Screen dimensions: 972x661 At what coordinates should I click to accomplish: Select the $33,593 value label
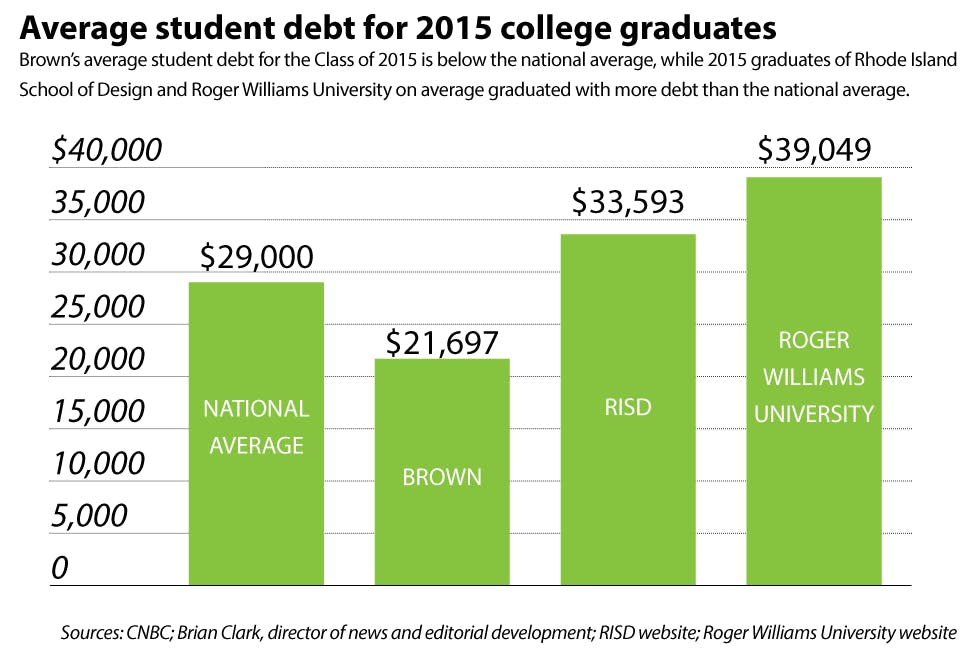(627, 202)
